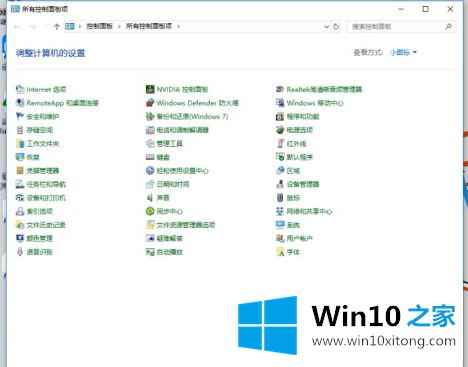The image size is (468, 367).
Task: Click control panel icon in address bar
Action: tap(70, 26)
